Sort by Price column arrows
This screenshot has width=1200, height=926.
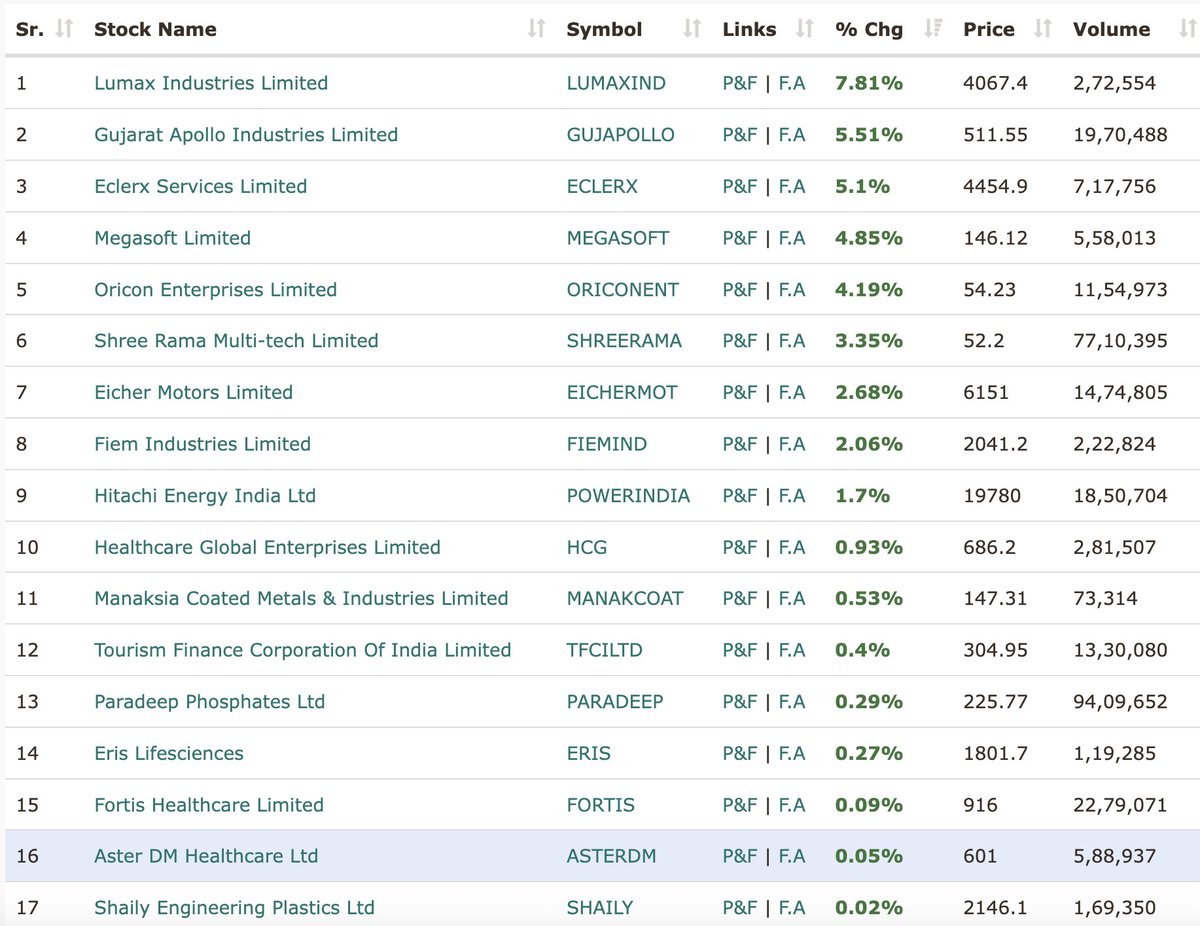point(1043,30)
